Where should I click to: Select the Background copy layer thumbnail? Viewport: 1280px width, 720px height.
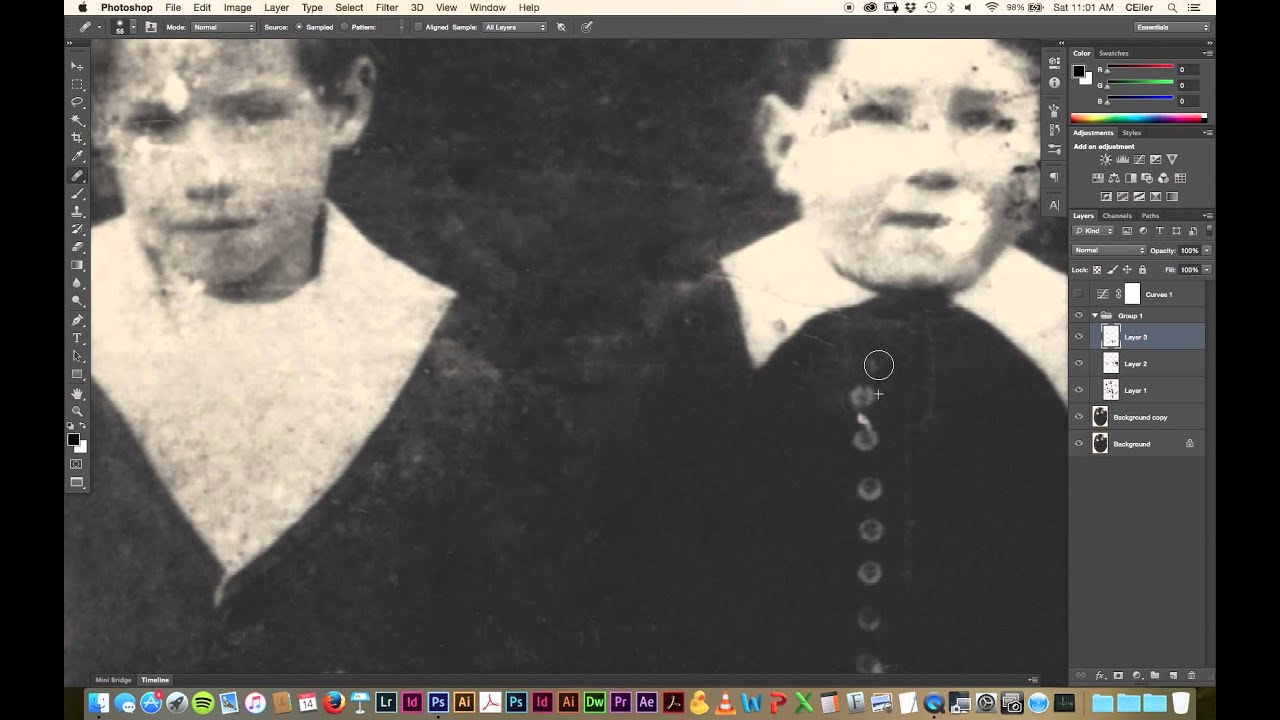(1101, 417)
